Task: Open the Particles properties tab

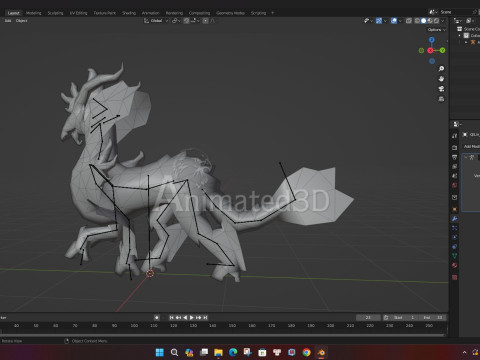Action: (x=455, y=228)
